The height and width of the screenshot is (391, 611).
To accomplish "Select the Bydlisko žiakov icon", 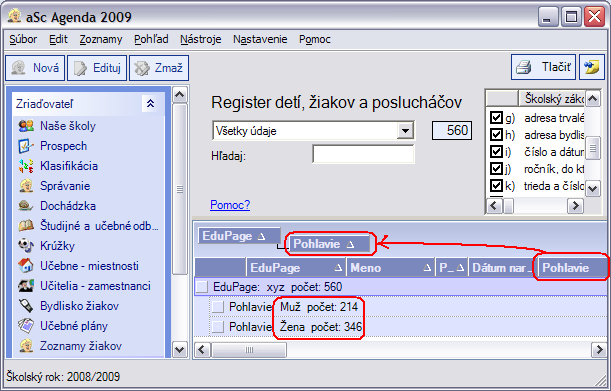I will [x=26, y=306].
